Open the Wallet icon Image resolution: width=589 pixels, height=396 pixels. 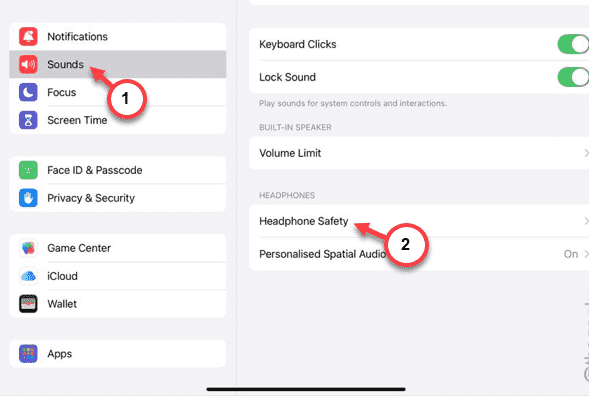coord(28,304)
